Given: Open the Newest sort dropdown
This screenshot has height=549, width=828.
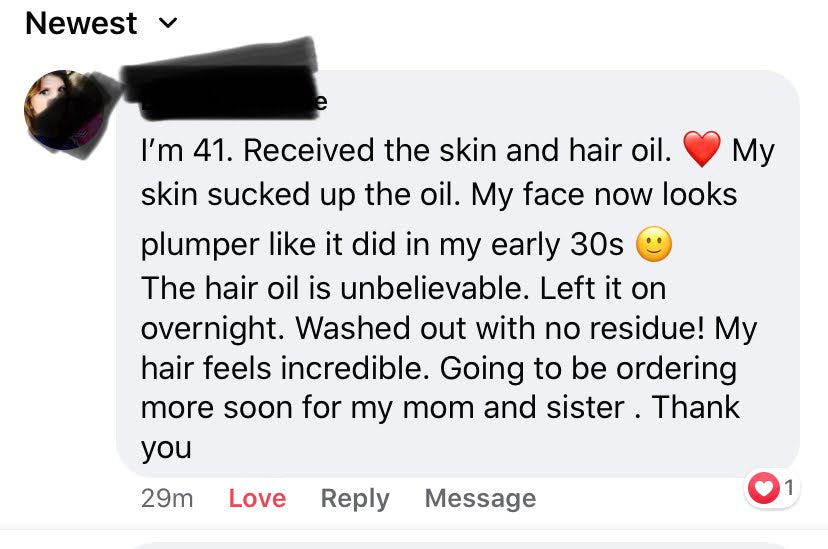Looking at the screenshot, I should coord(101,23).
